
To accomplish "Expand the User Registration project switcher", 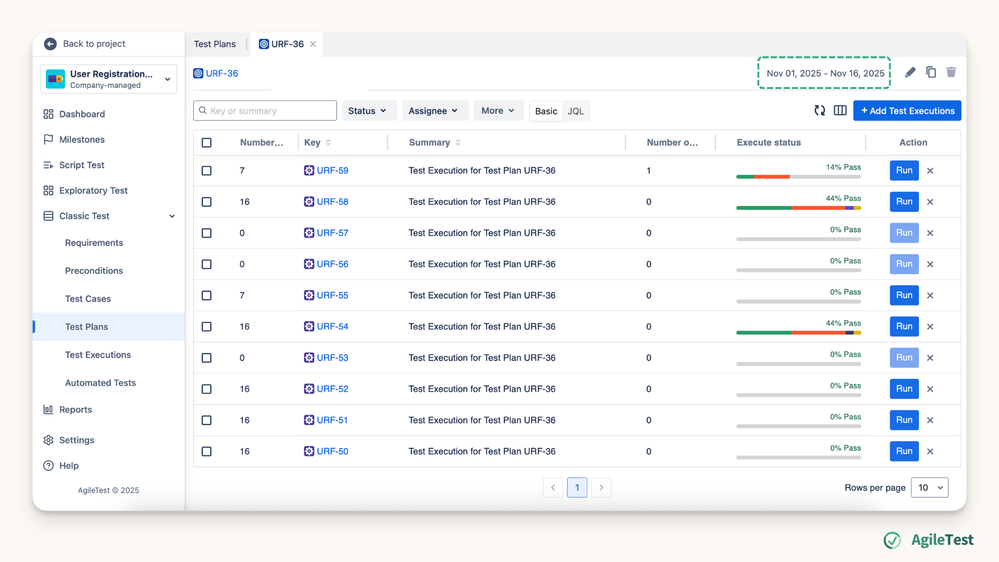I will 168,79.
